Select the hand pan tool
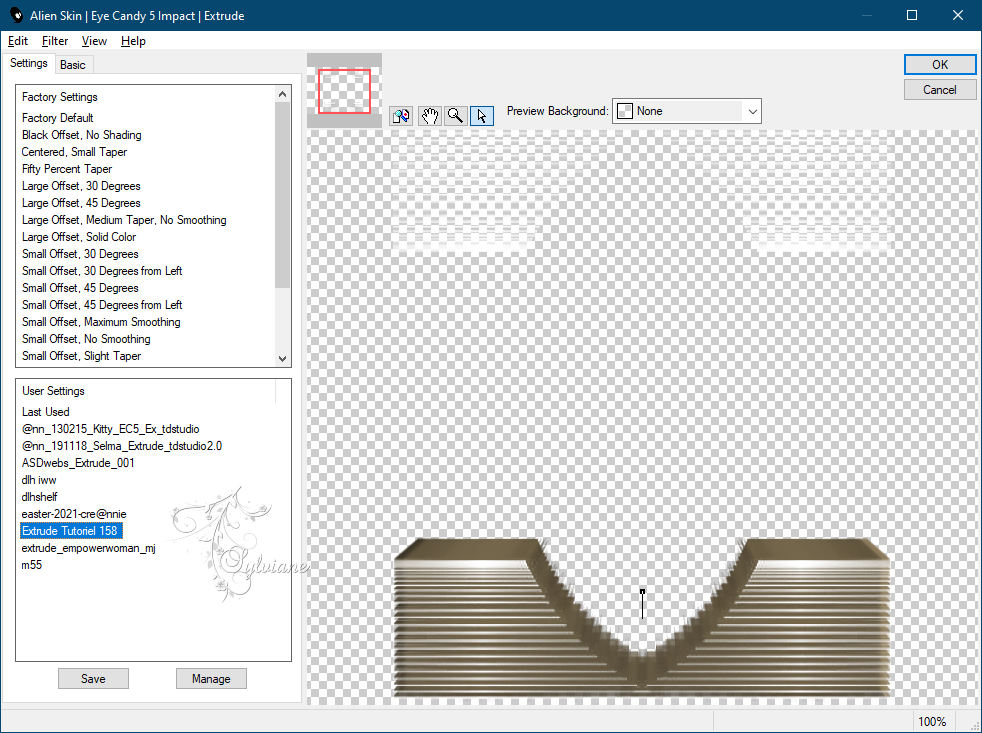The height and width of the screenshot is (733, 982). coord(430,116)
